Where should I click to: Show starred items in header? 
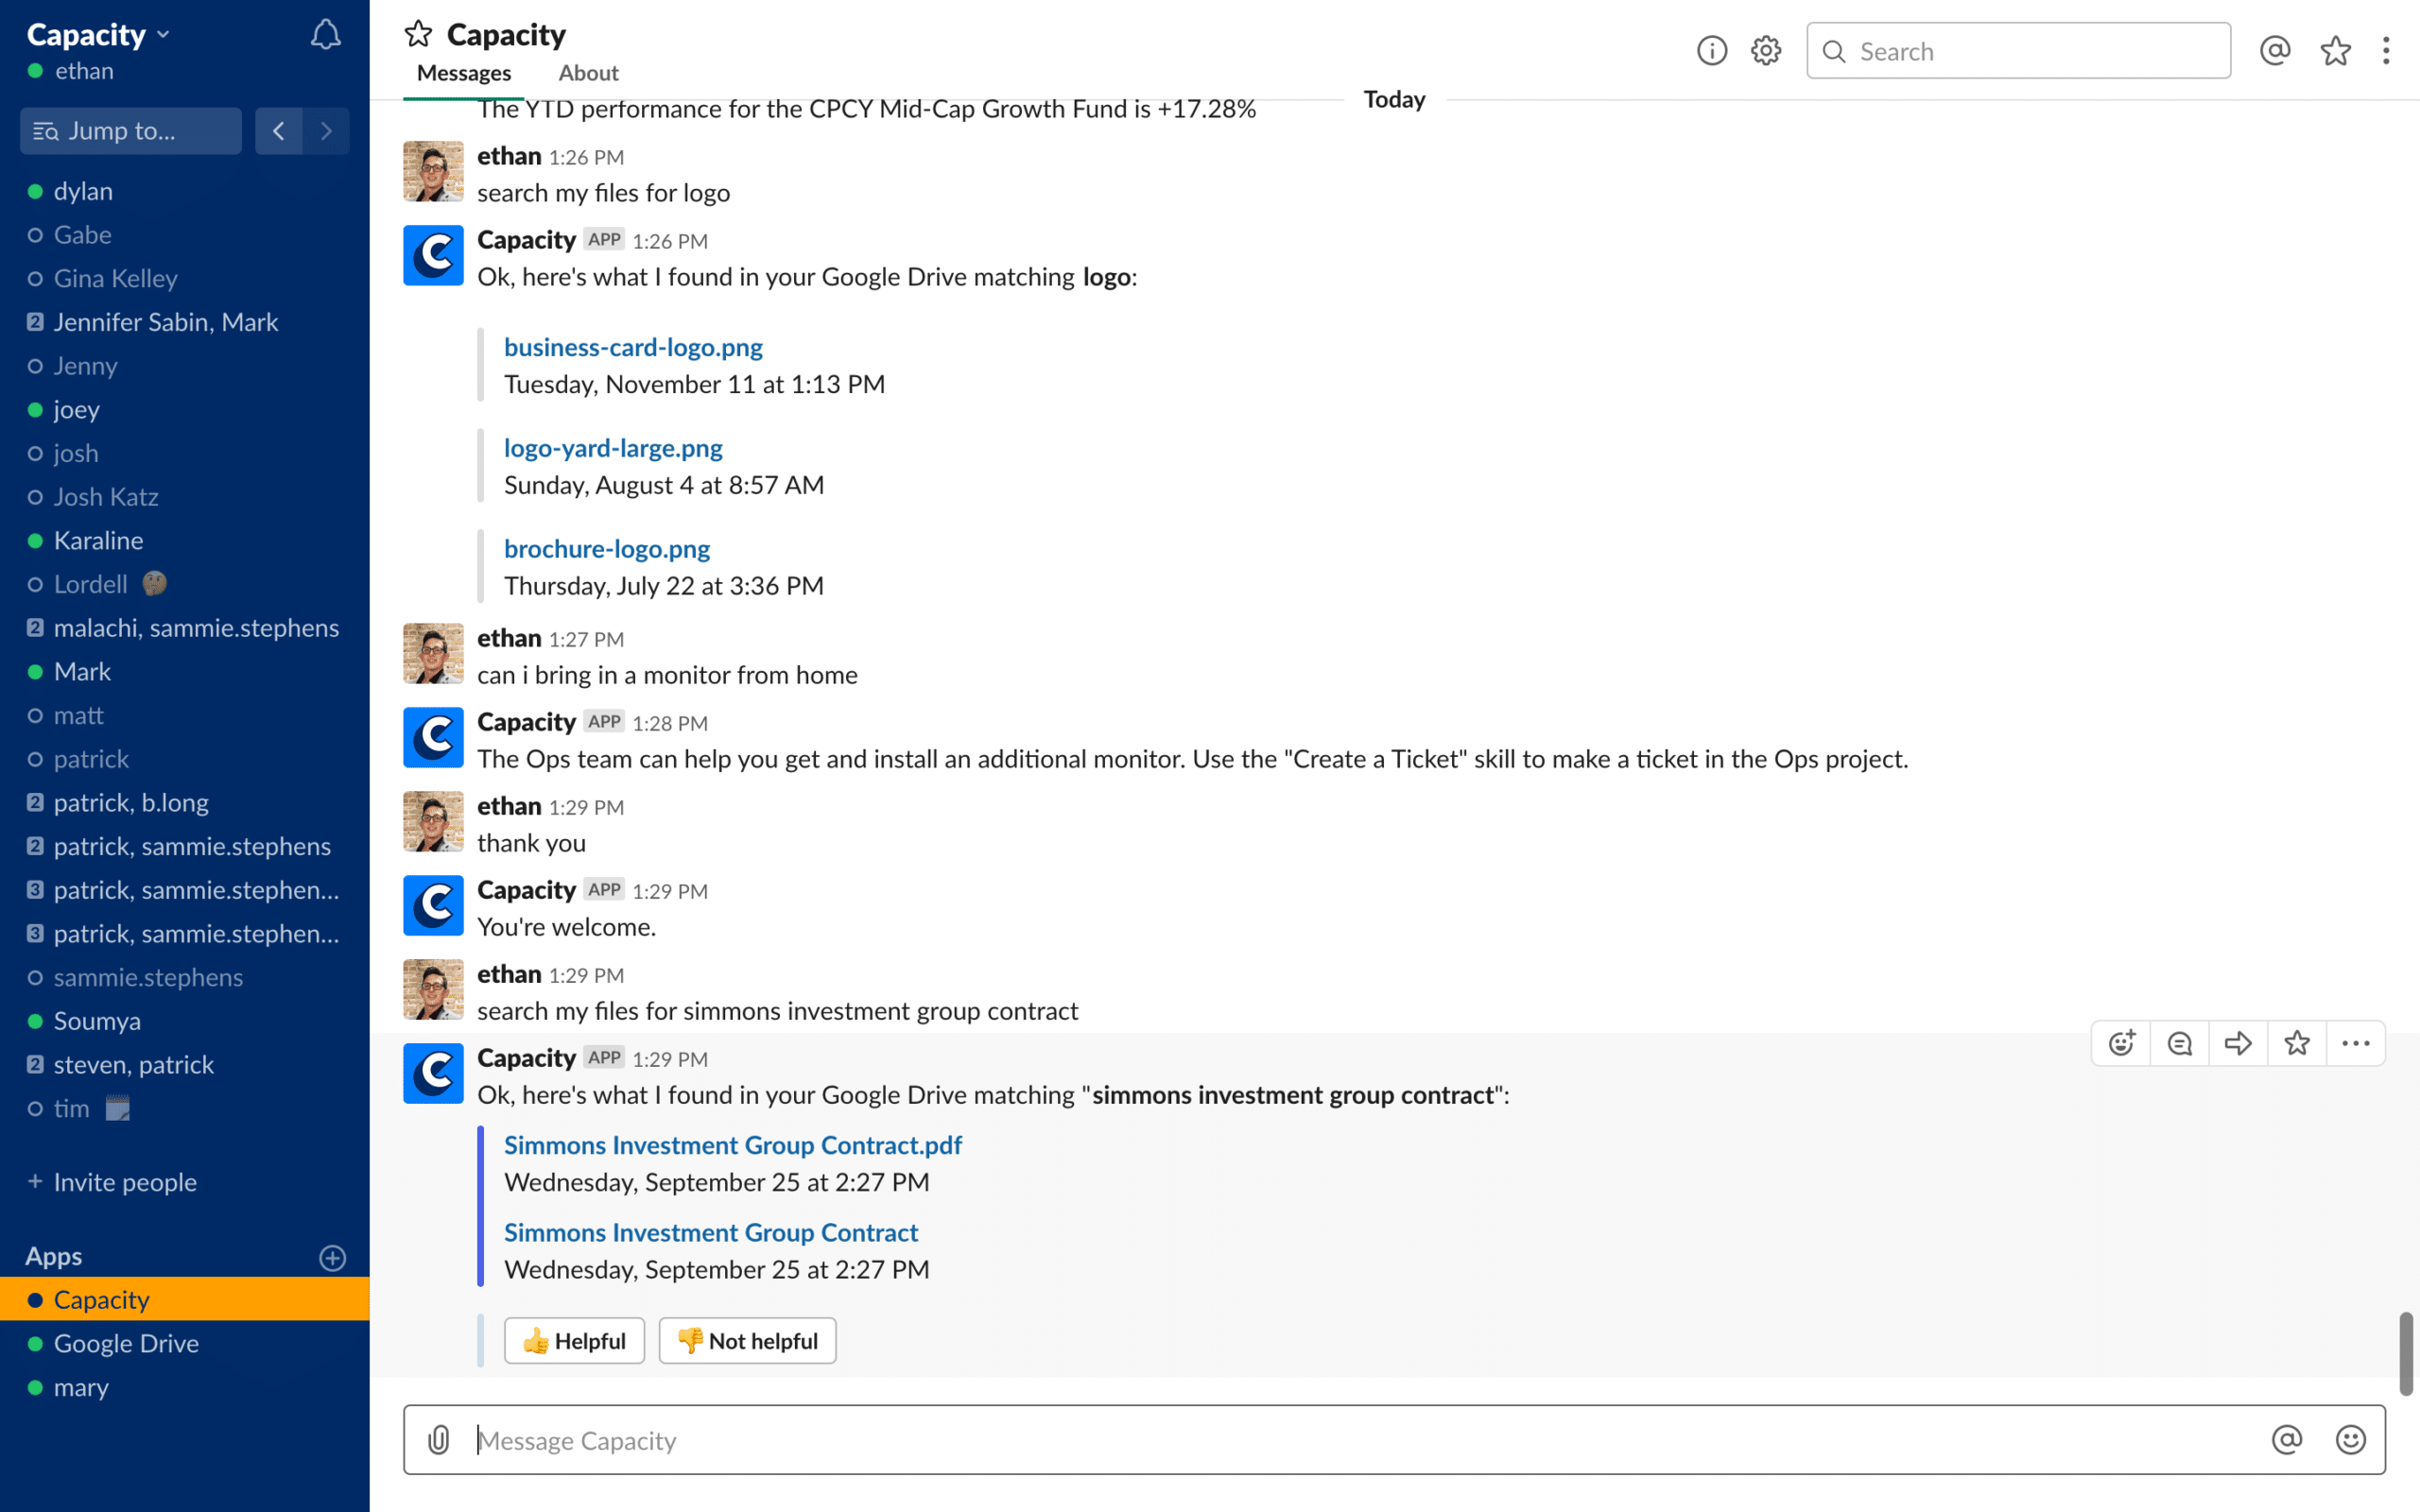(x=2335, y=51)
